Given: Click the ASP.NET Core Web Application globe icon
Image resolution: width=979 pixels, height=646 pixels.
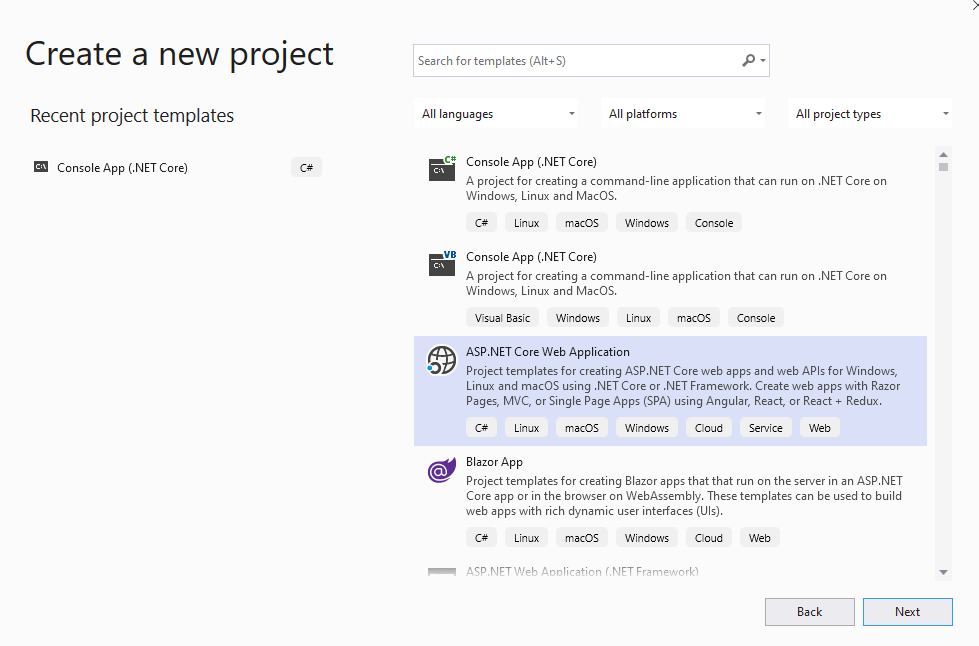Looking at the screenshot, I should pyautogui.click(x=442, y=360).
